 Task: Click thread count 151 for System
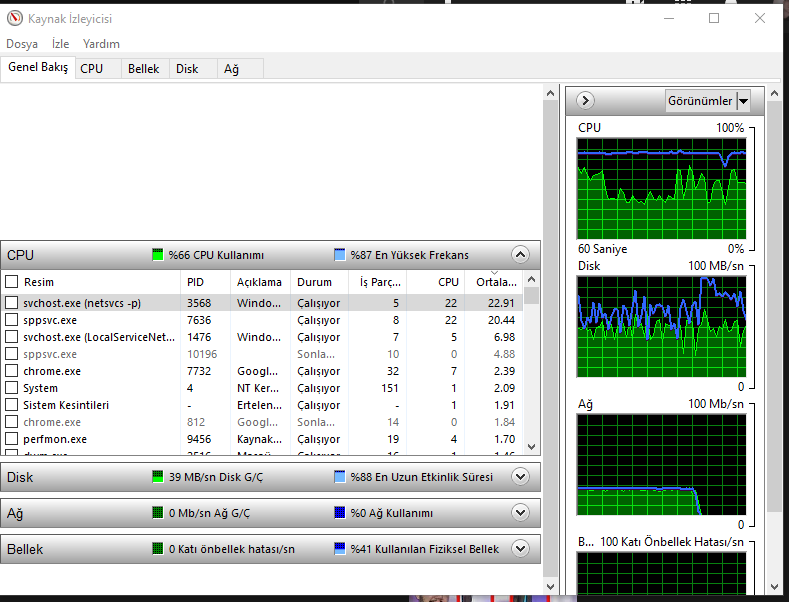390,388
